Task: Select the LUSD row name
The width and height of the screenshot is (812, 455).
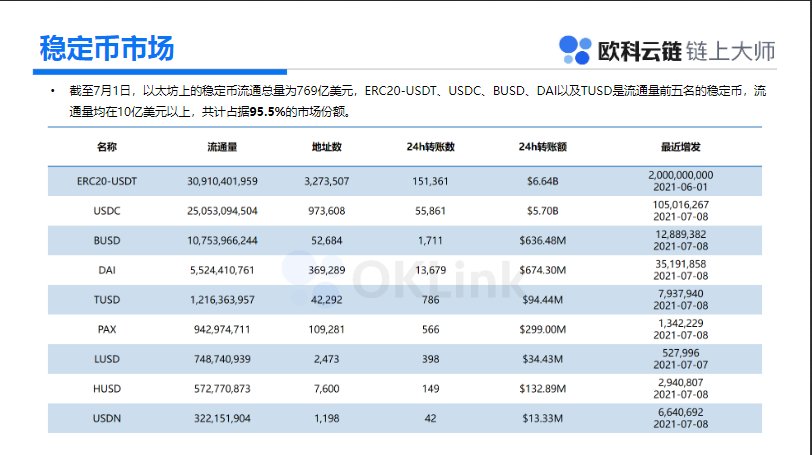Action: (x=107, y=359)
